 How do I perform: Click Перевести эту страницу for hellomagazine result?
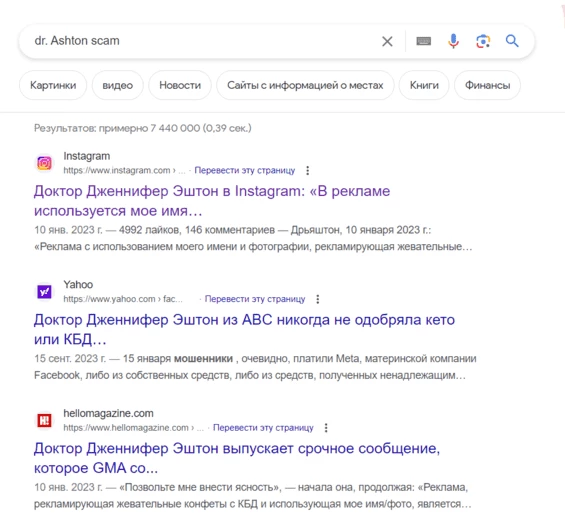[x=263, y=428]
